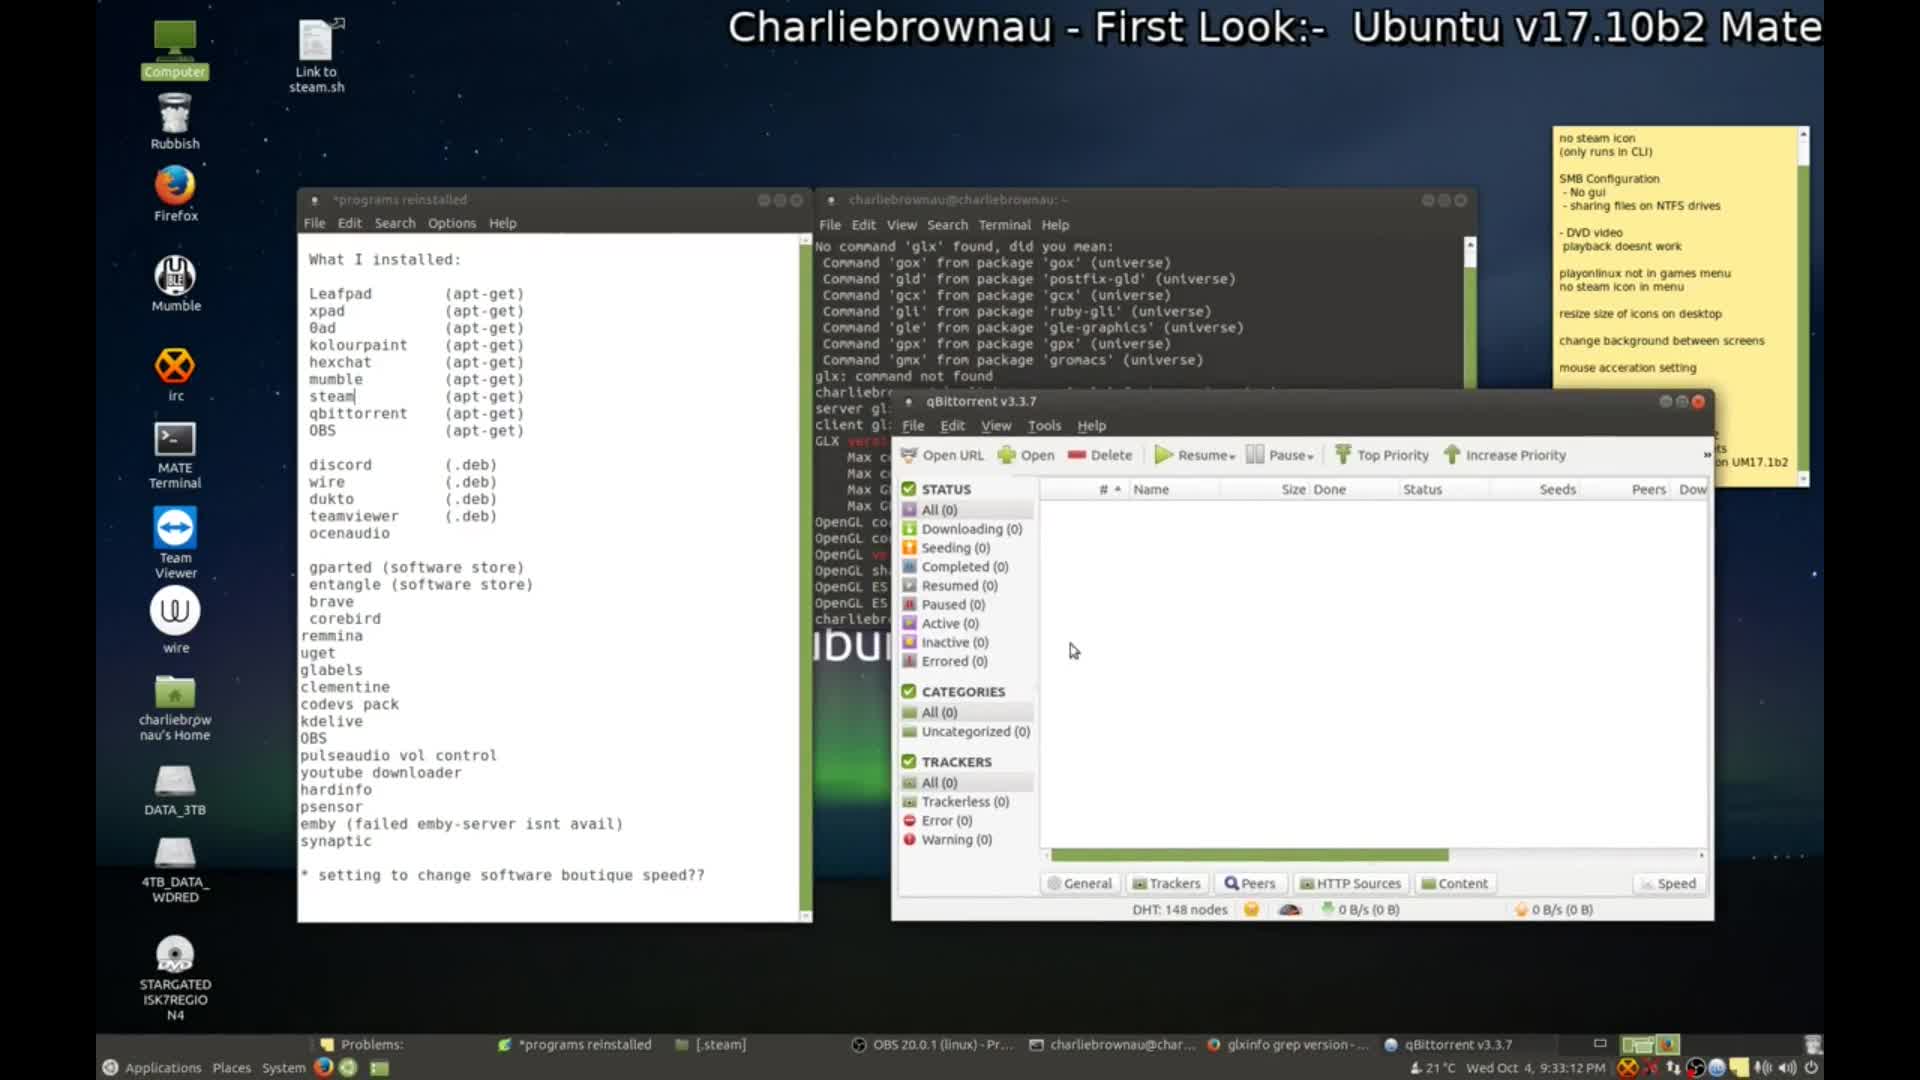This screenshot has height=1080, width=1920.
Task: Click the red Delete toolbar button
Action: point(1099,455)
